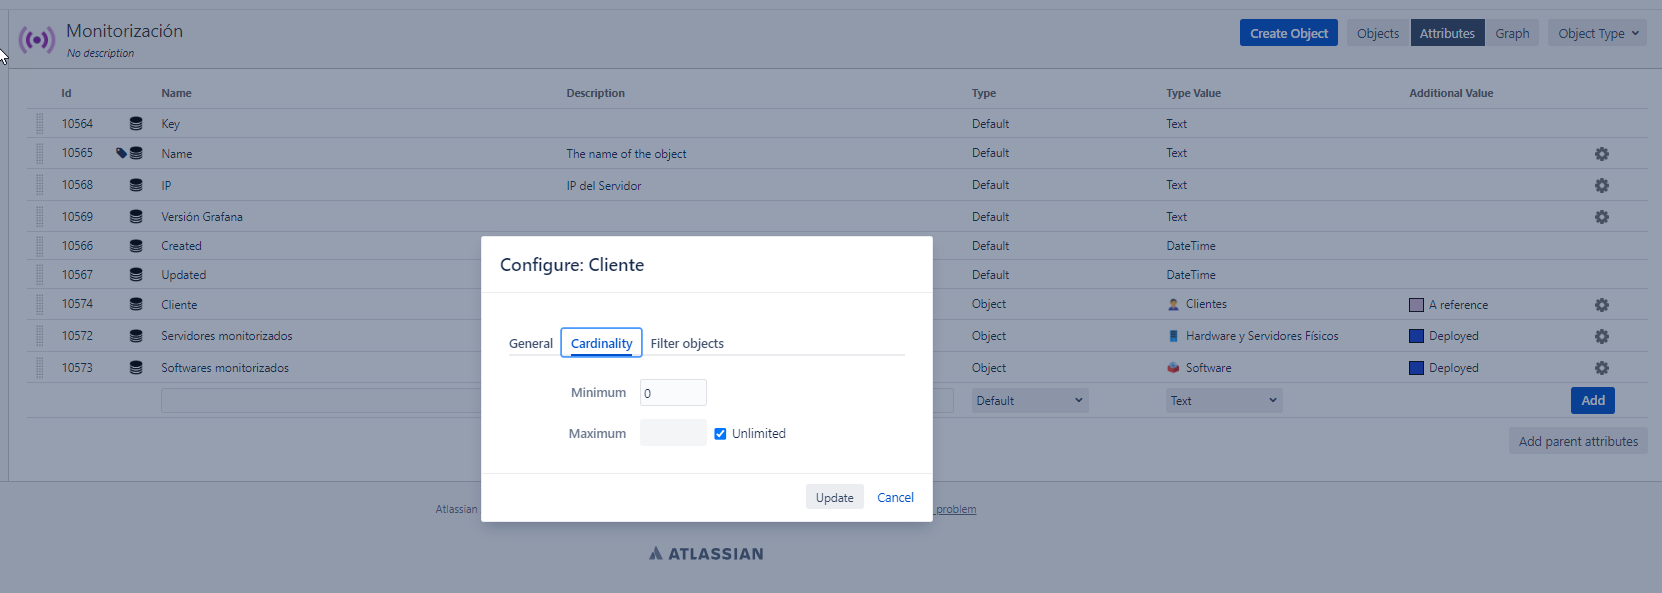Screen dimensions: 1662x593
Task: Click database icon of Updated row
Action: click(x=136, y=275)
